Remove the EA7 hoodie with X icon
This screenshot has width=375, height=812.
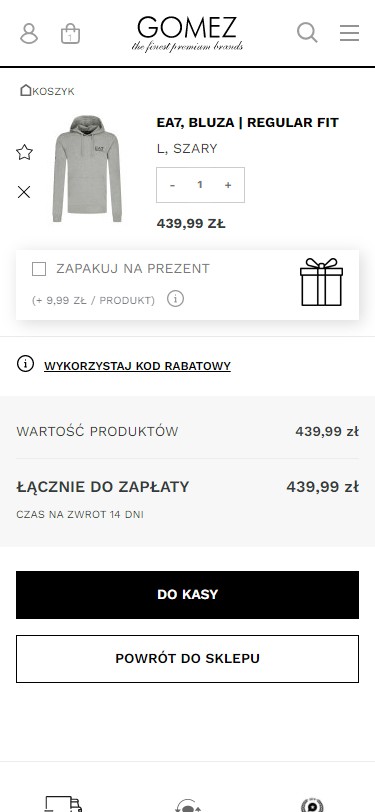[24, 192]
